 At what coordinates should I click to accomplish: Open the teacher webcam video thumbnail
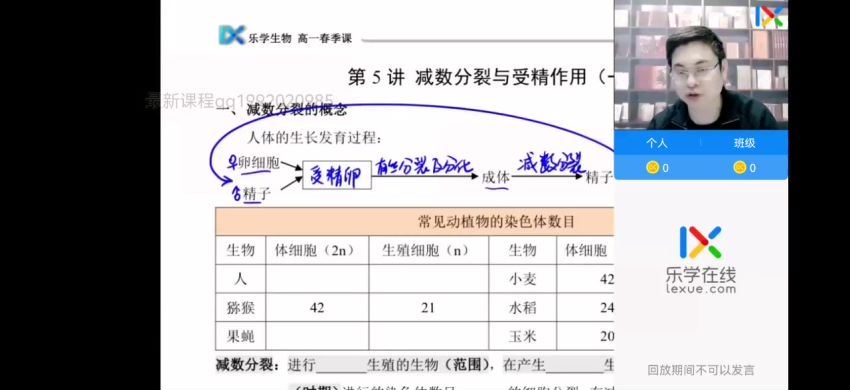coord(701,65)
